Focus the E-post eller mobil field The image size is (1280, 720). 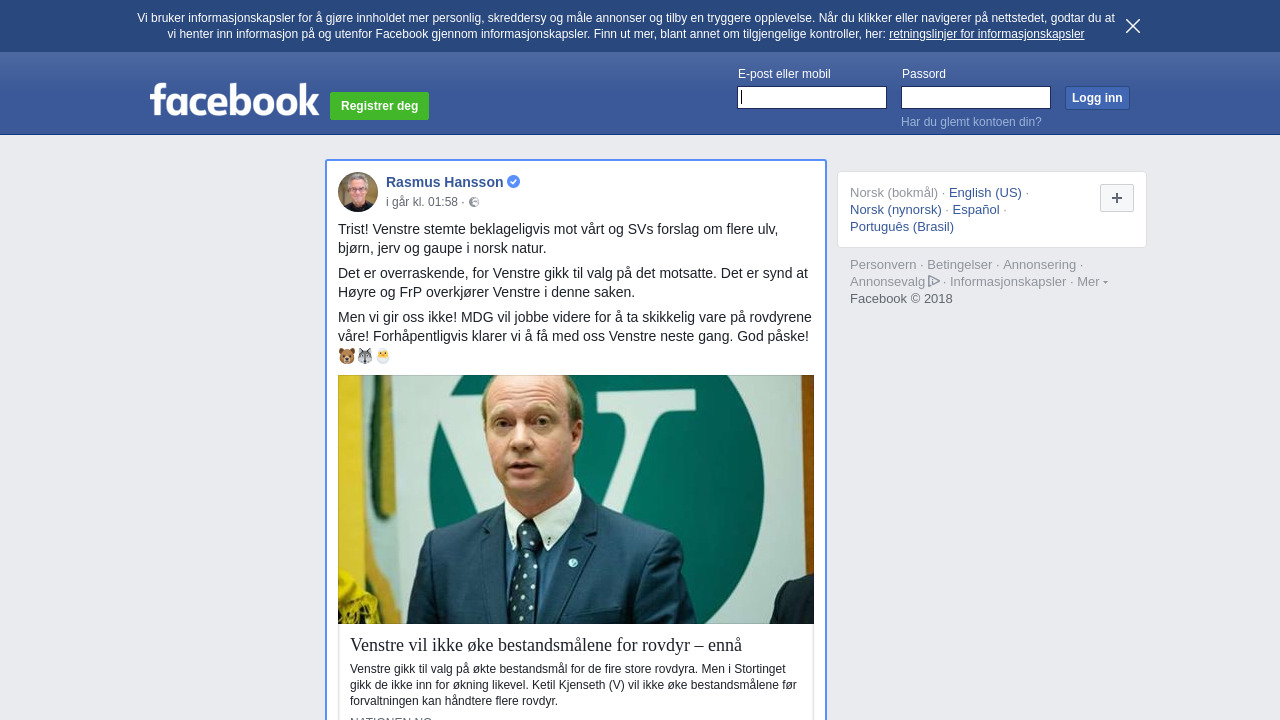click(x=812, y=98)
